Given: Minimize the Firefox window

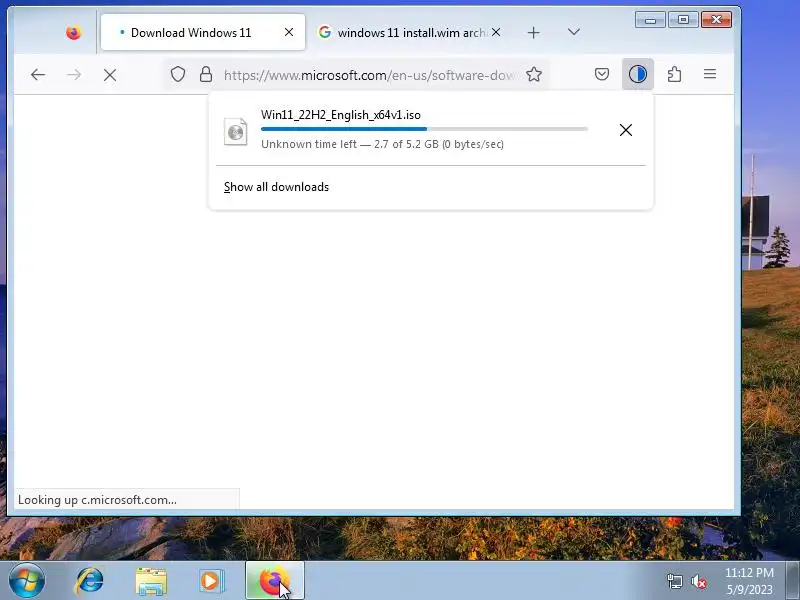Looking at the screenshot, I should 650,20.
